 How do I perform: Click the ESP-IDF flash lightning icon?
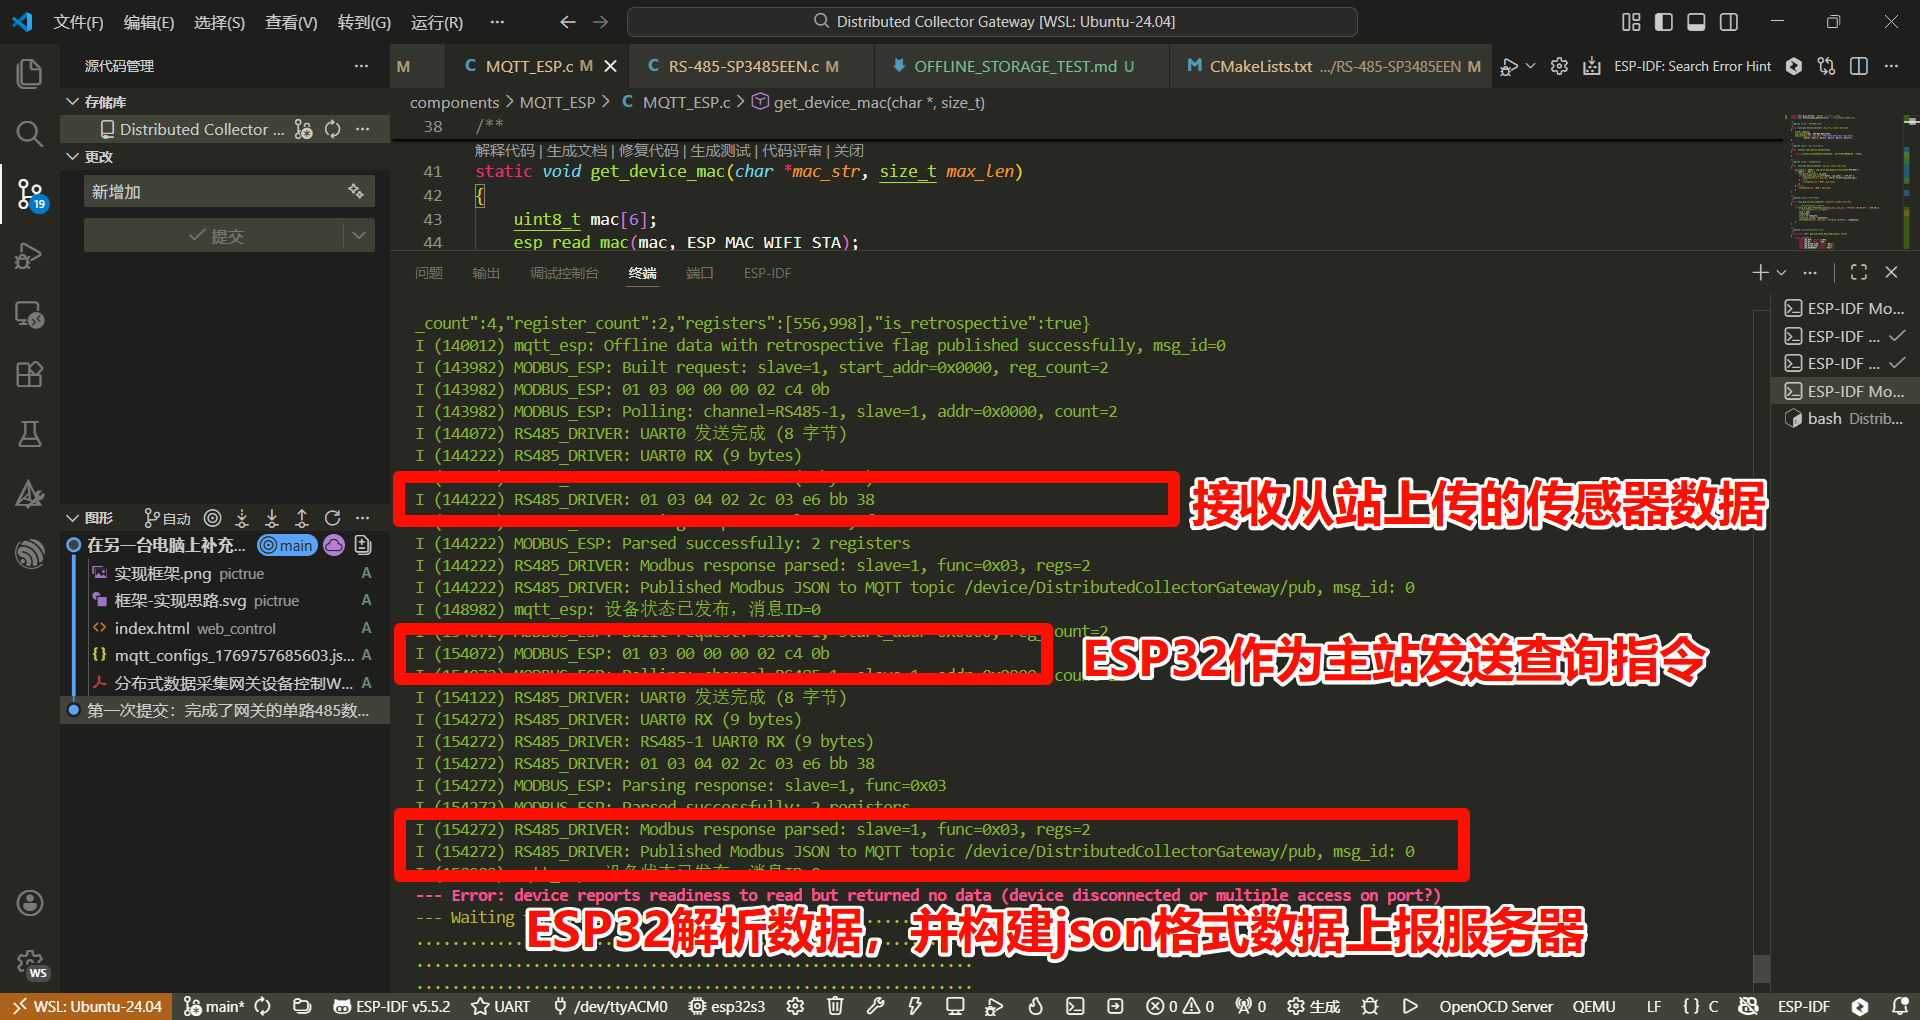(x=914, y=1006)
